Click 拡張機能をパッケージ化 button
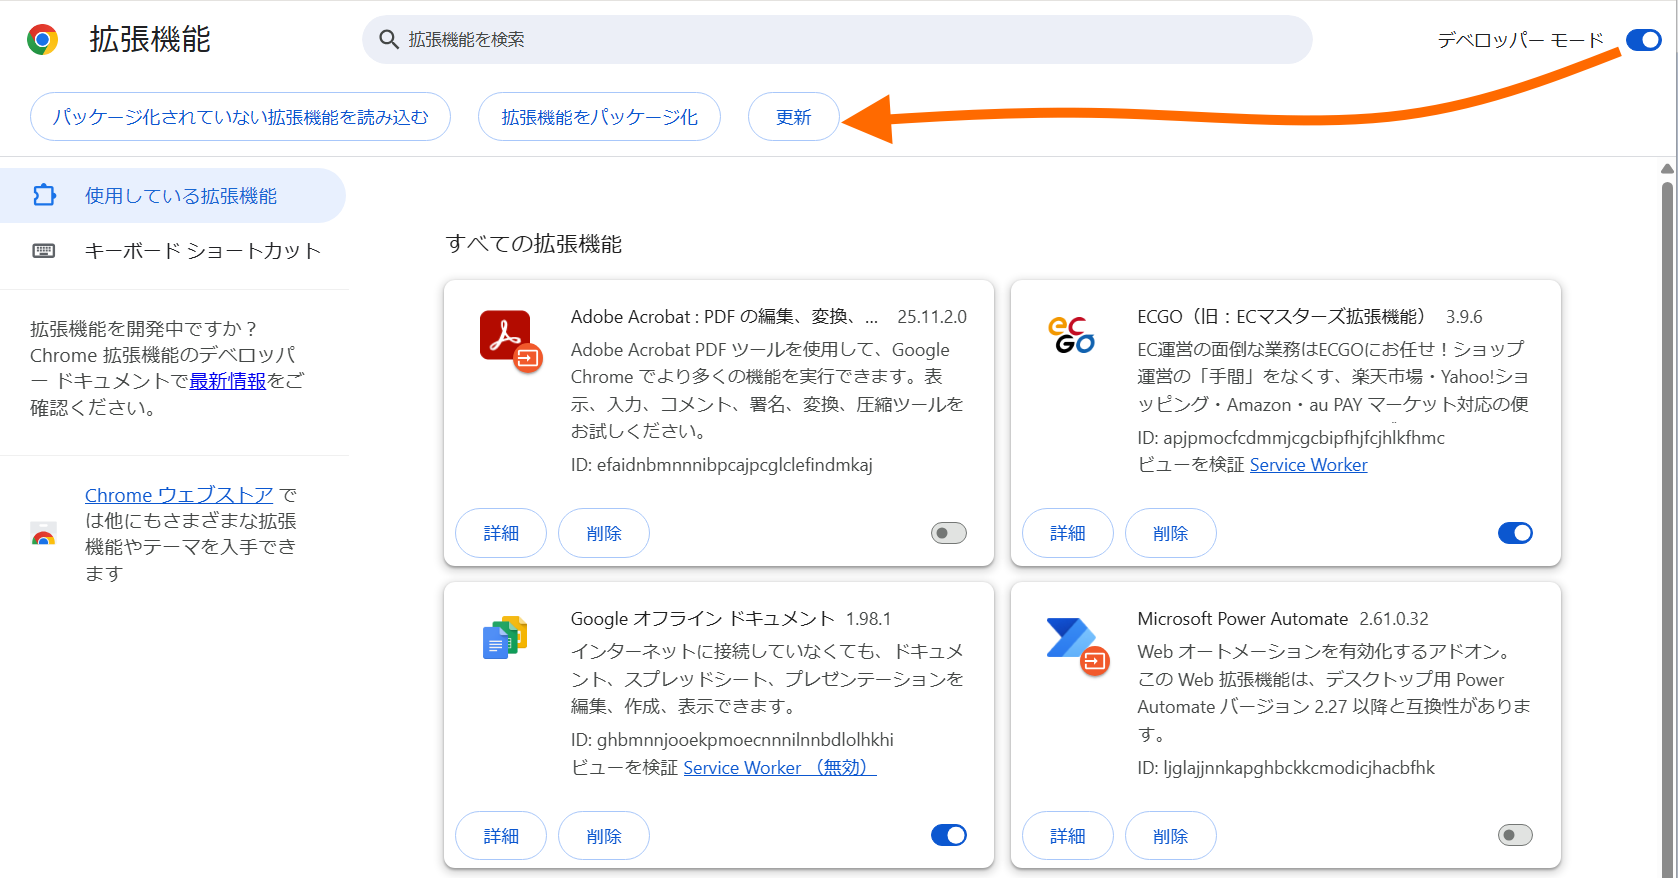The width and height of the screenshot is (1678, 878). (x=599, y=117)
